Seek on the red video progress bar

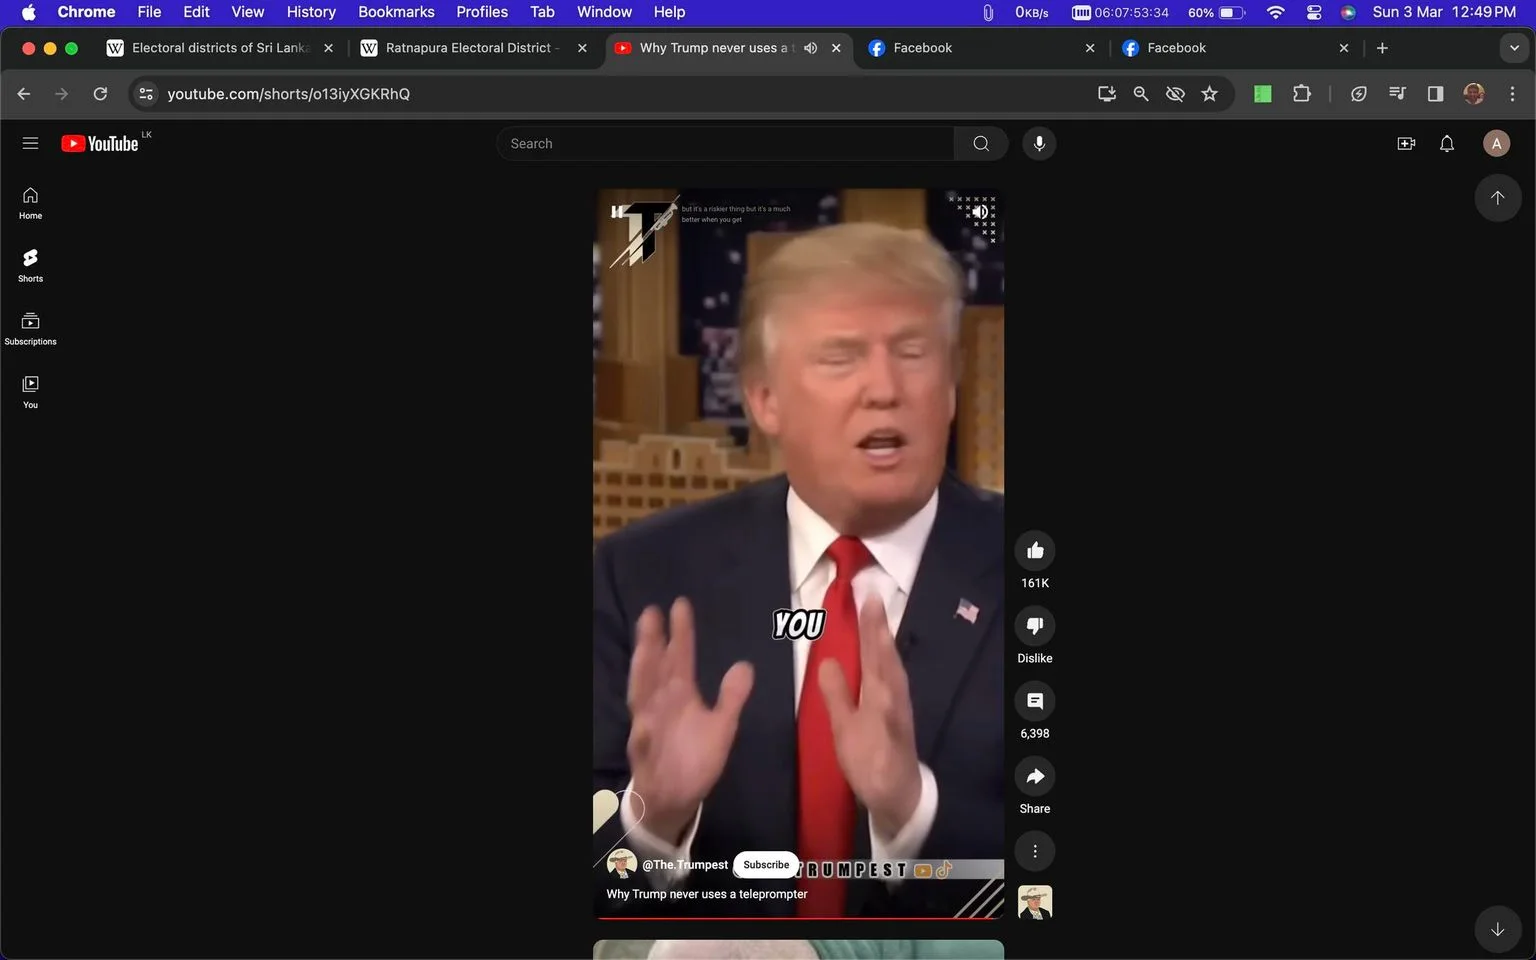798,917
